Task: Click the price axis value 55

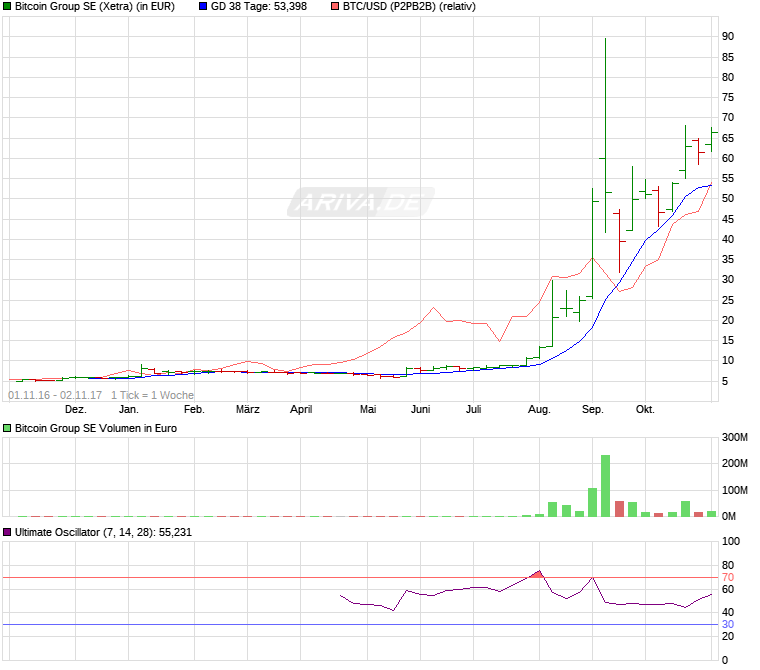Action: click(728, 179)
